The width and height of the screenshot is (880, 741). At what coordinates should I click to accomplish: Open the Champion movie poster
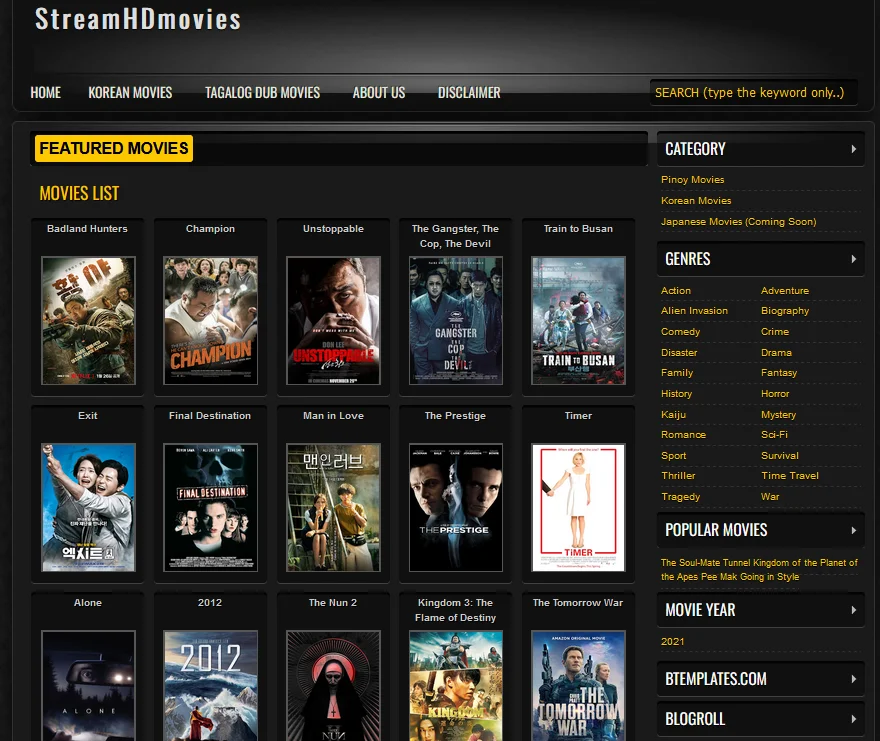[x=210, y=321]
